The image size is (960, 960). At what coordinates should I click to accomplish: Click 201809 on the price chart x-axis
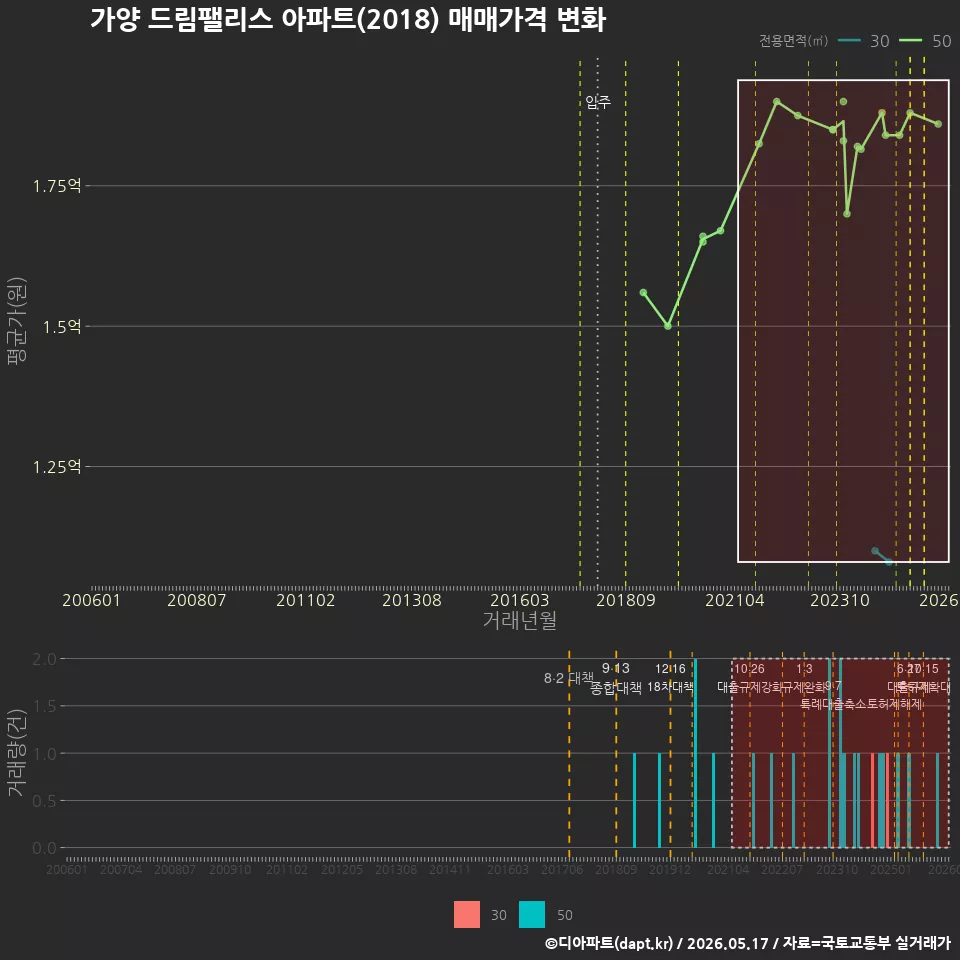point(626,600)
